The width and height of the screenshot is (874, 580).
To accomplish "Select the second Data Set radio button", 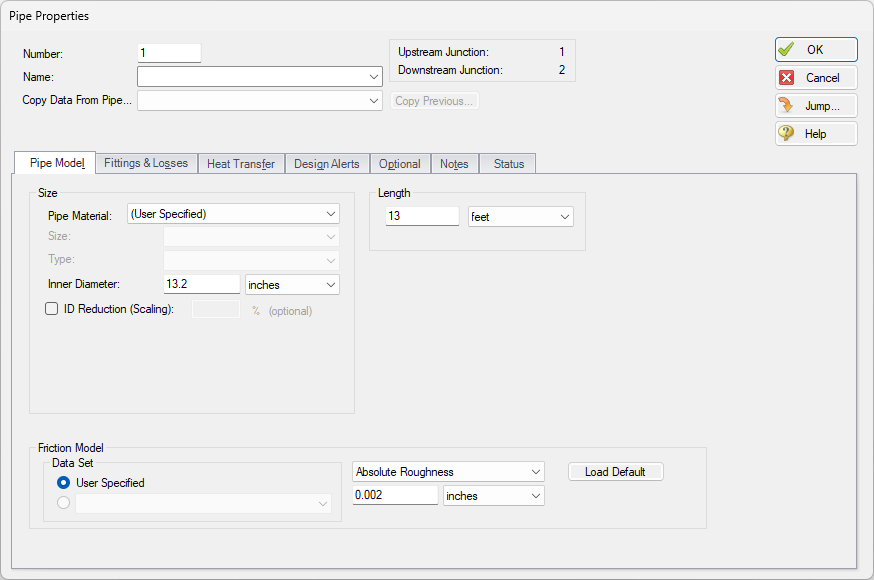I will pyautogui.click(x=64, y=504).
